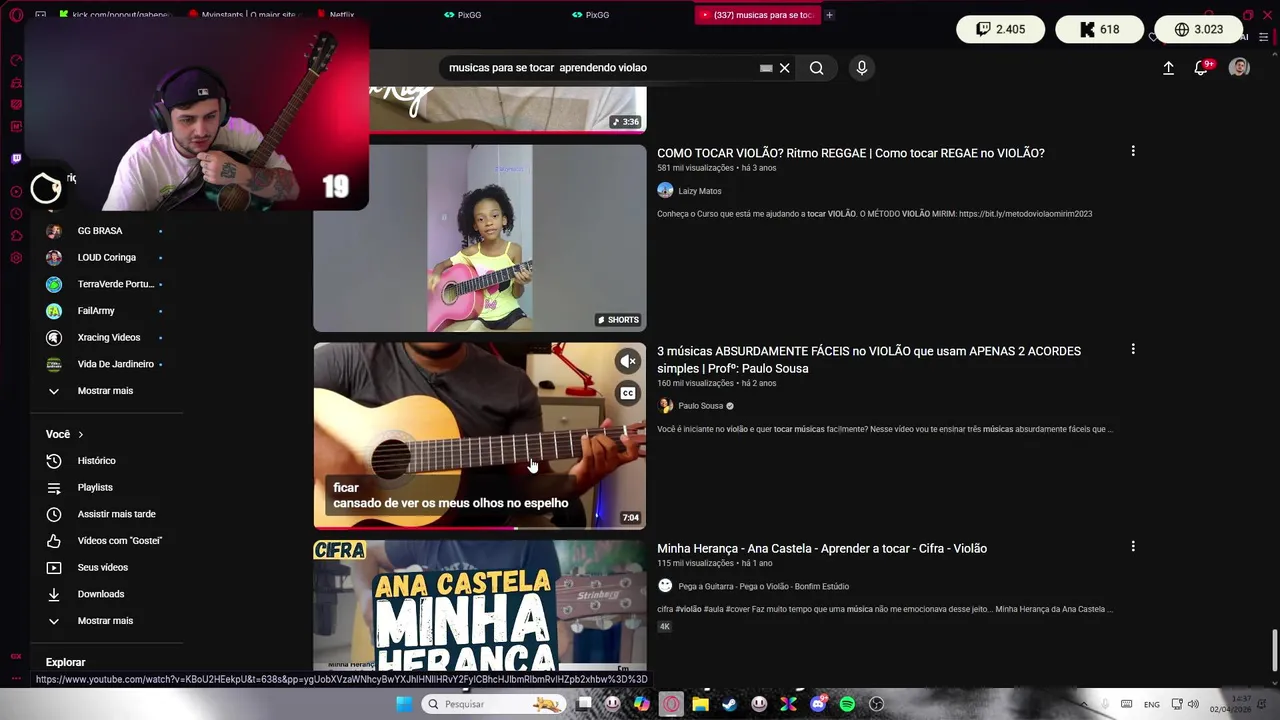The width and height of the screenshot is (1280, 720).
Task: Open the Você section chevron
Action: click(80, 435)
